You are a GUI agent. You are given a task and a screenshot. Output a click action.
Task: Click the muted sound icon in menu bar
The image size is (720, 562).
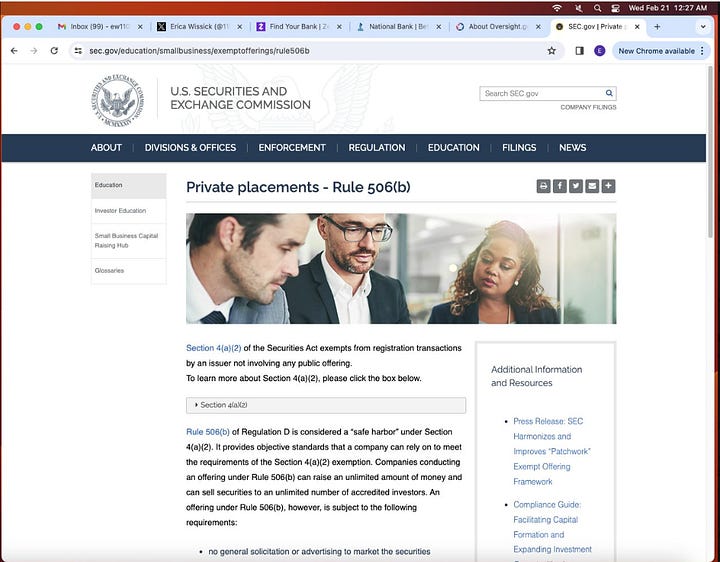tap(579, 8)
